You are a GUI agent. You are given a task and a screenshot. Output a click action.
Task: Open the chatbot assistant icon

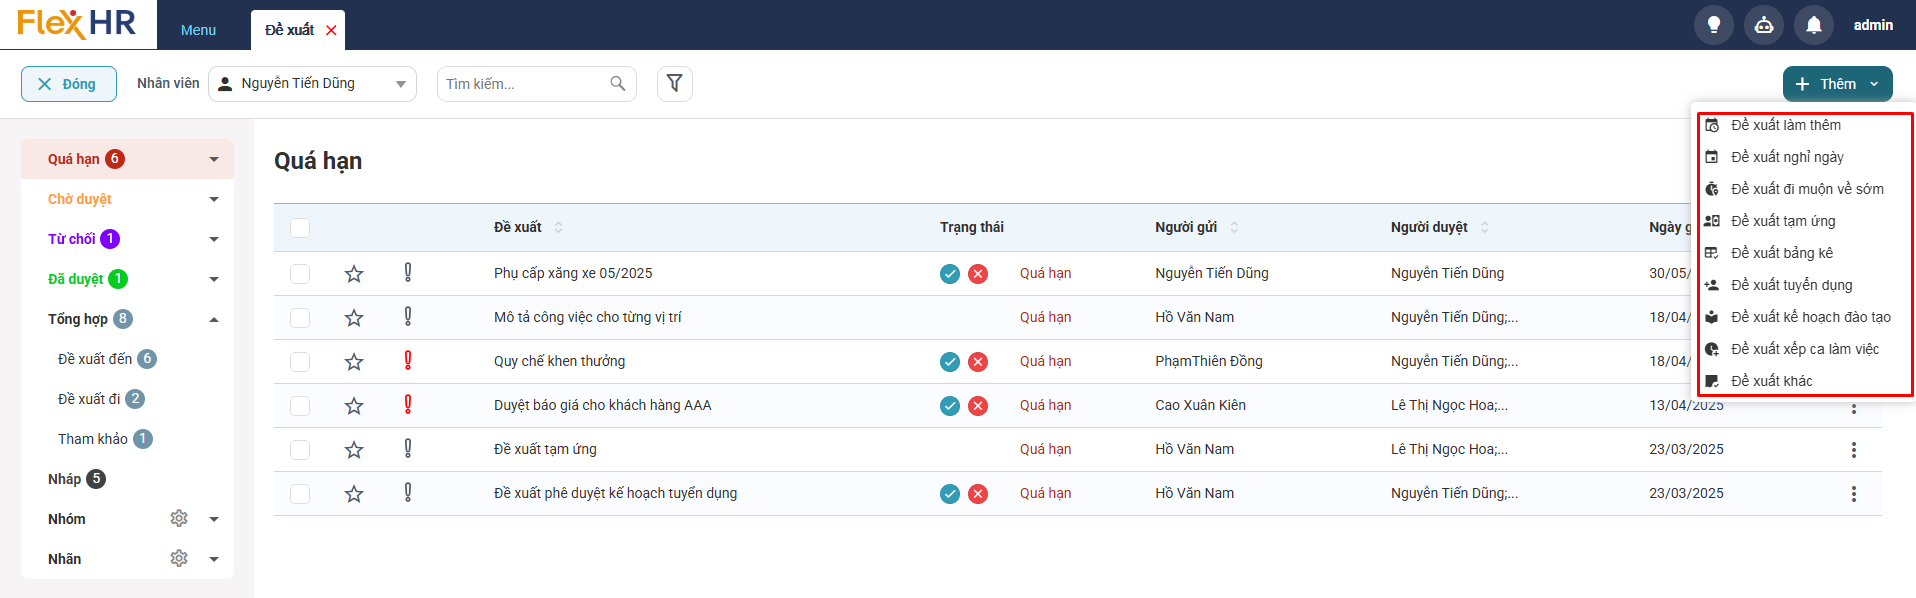[x=1764, y=25]
